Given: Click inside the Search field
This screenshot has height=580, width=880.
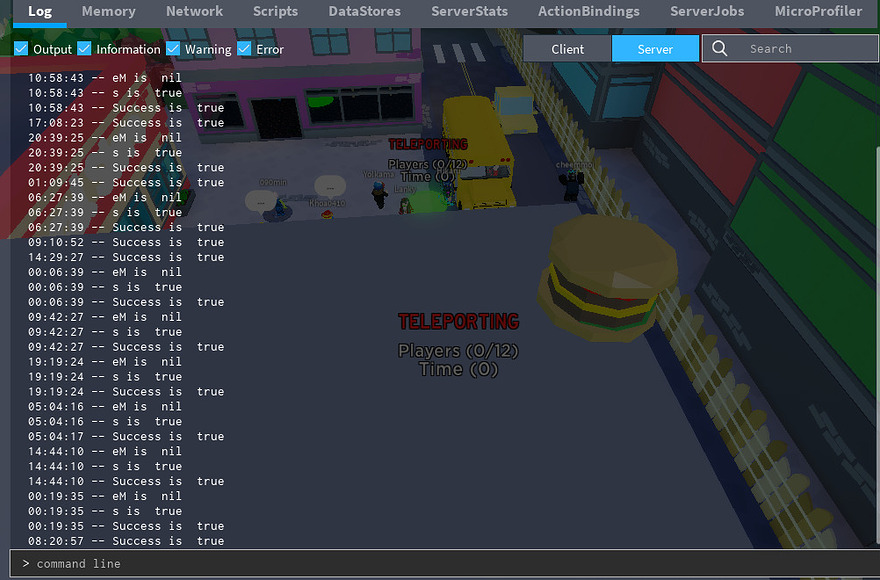Looking at the screenshot, I should 790,48.
